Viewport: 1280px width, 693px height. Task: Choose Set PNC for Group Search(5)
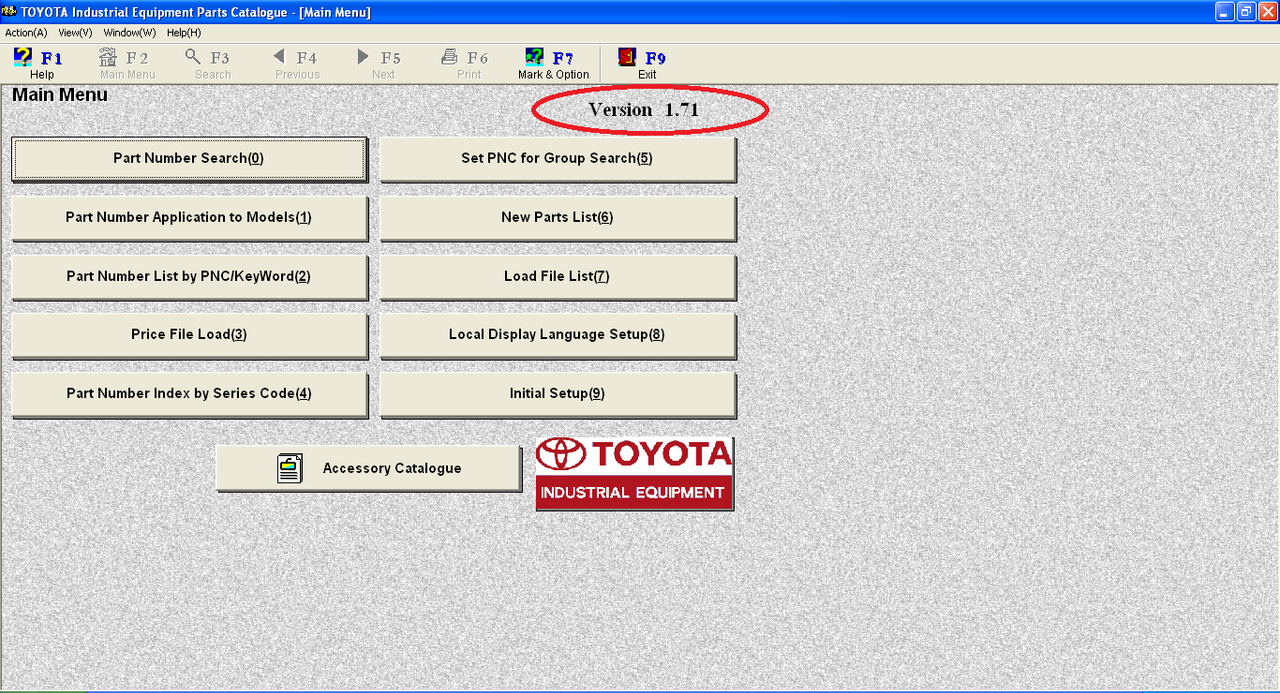pyautogui.click(x=557, y=159)
